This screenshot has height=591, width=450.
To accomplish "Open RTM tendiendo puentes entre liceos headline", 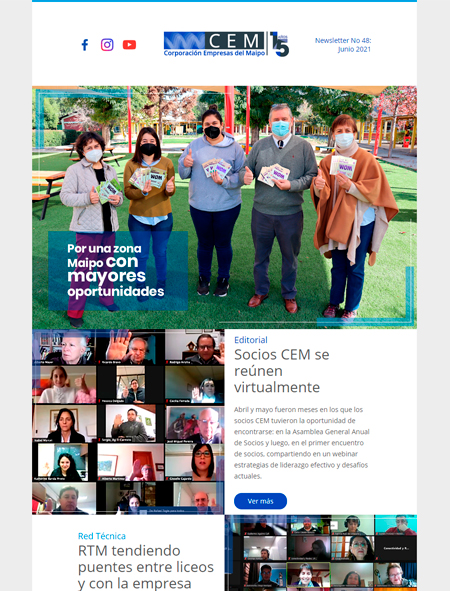I will tap(146, 567).
